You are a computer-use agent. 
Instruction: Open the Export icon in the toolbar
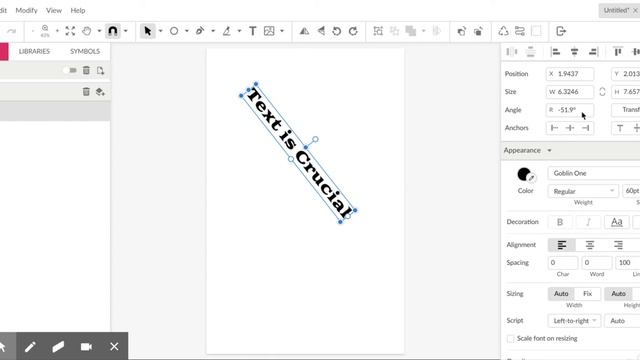561,31
